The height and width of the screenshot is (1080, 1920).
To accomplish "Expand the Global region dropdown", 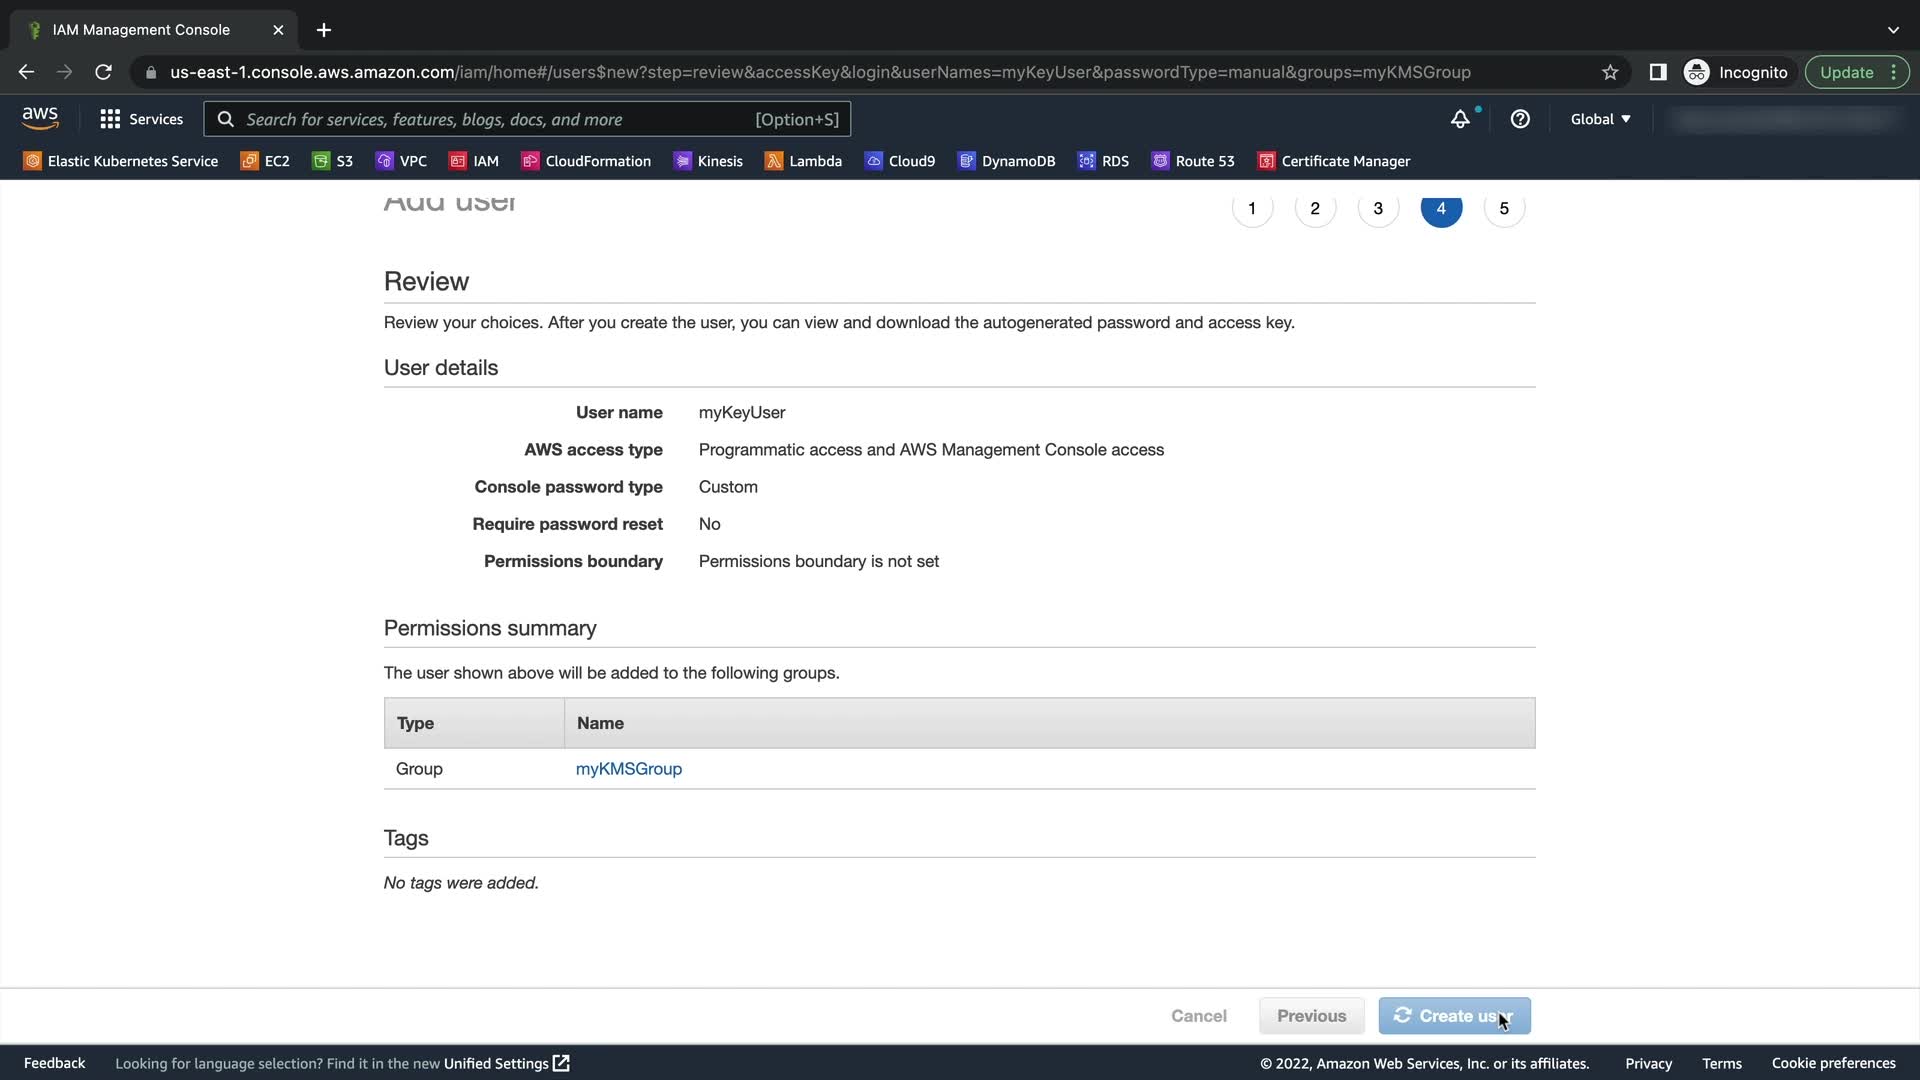I will (1600, 119).
